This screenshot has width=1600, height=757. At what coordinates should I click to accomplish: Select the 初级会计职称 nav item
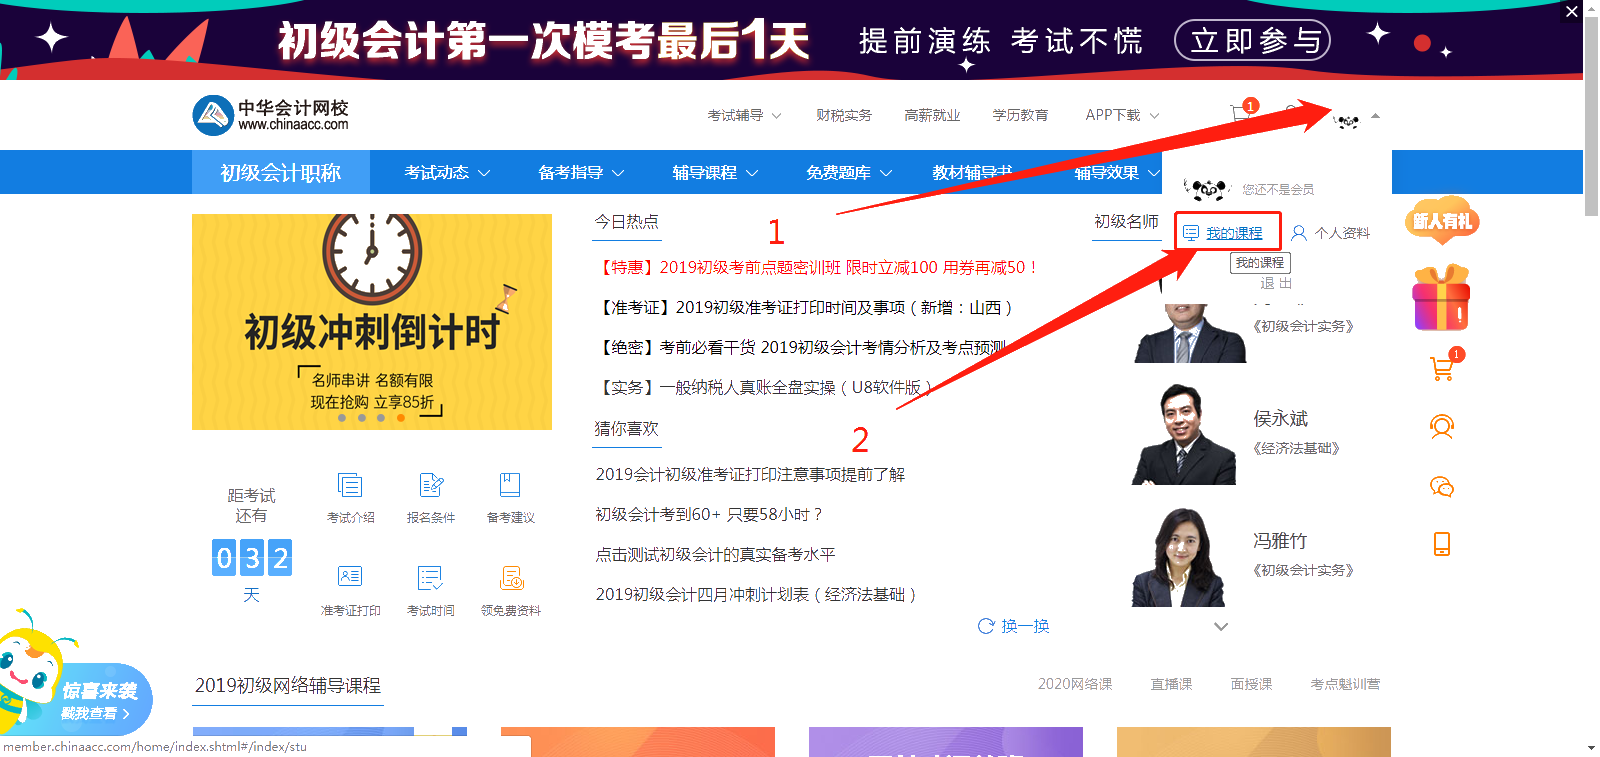click(281, 173)
